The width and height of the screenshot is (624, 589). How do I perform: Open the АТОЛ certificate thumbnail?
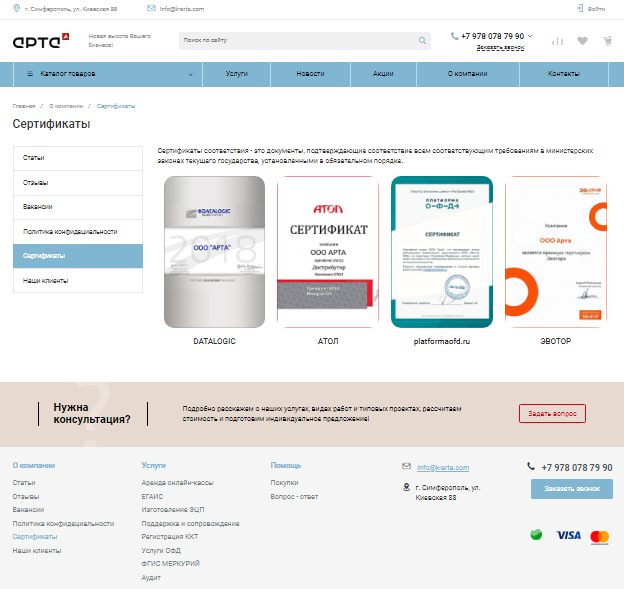point(328,252)
